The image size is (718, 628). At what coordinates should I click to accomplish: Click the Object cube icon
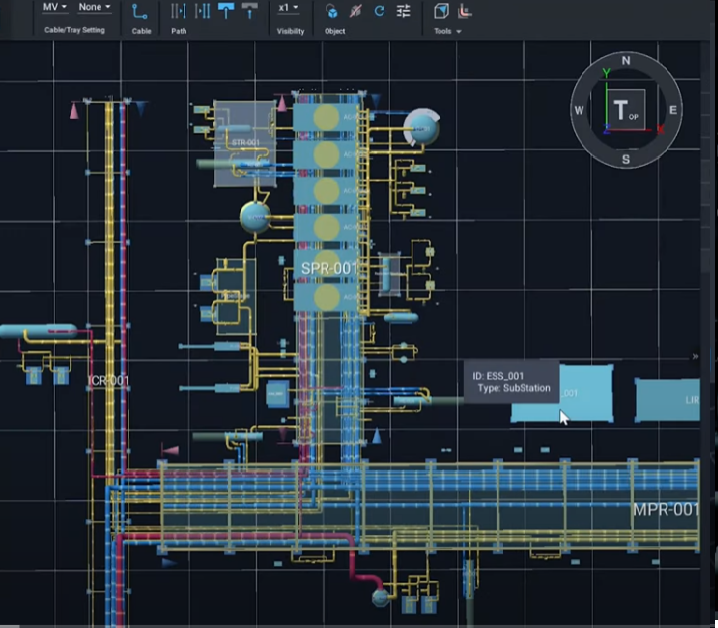tap(332, 11)
